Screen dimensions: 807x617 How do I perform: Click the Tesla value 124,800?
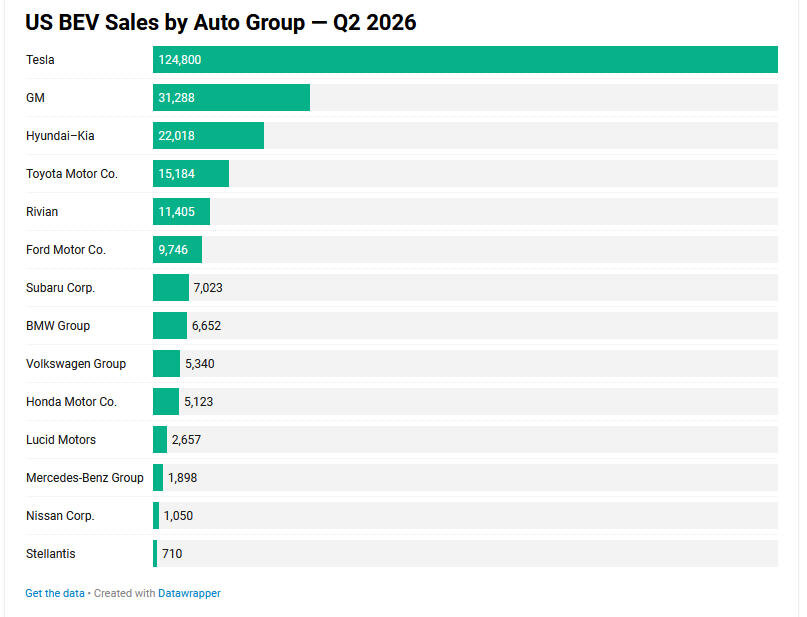(x=180, y=60)
